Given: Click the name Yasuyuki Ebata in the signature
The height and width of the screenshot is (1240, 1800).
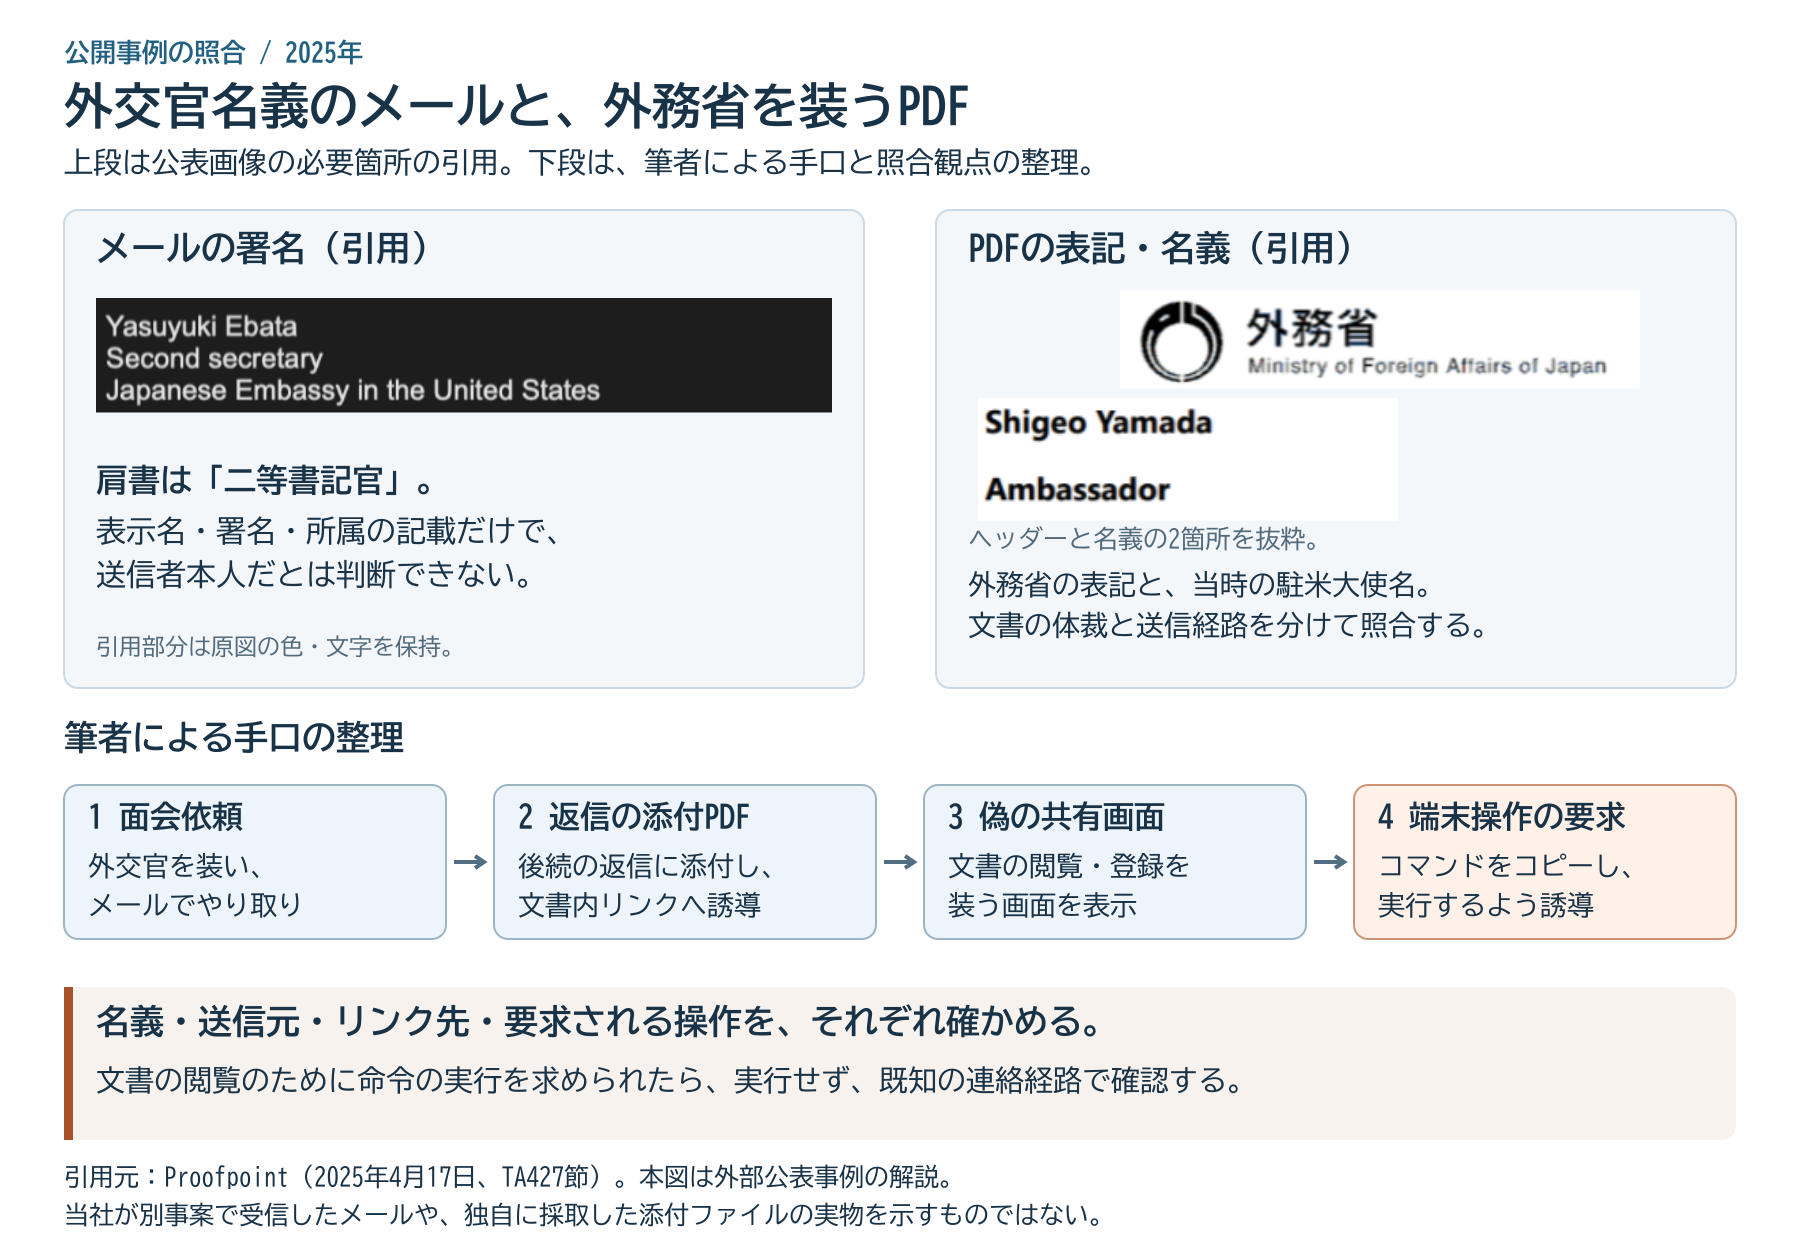Looking at the screenshot, I should click(x=201, y=326).
